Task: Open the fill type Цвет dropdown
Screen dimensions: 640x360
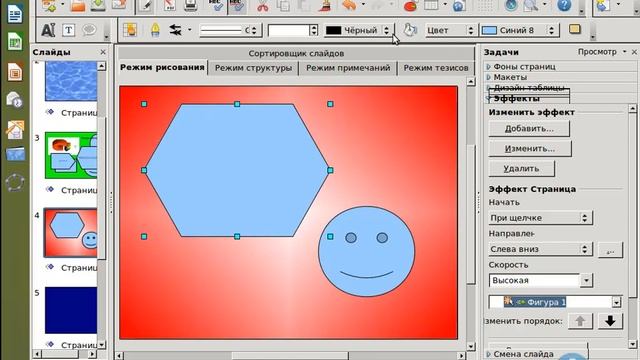Action: [x=470, y=30]
